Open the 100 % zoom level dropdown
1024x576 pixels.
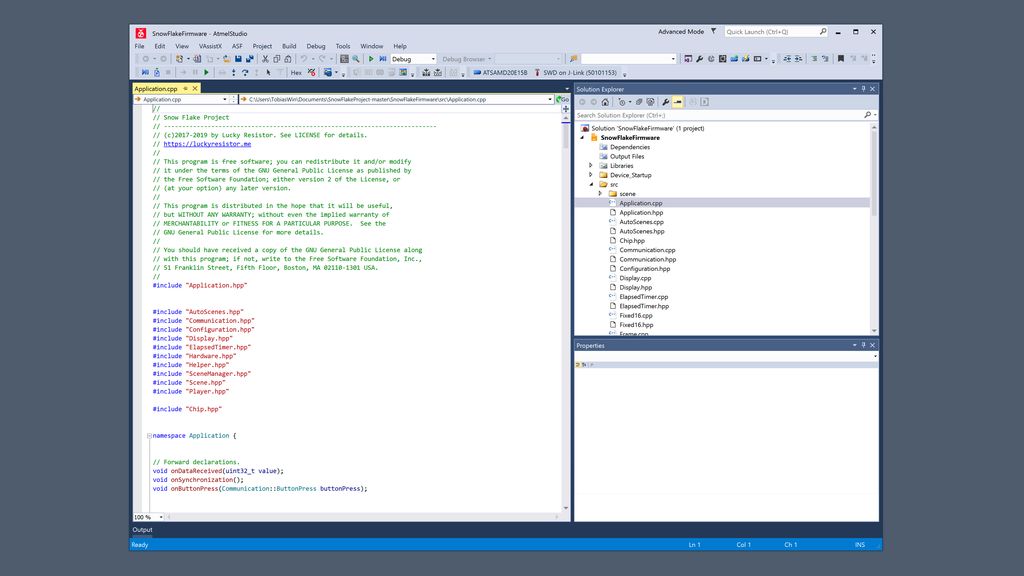pos(149,517)
